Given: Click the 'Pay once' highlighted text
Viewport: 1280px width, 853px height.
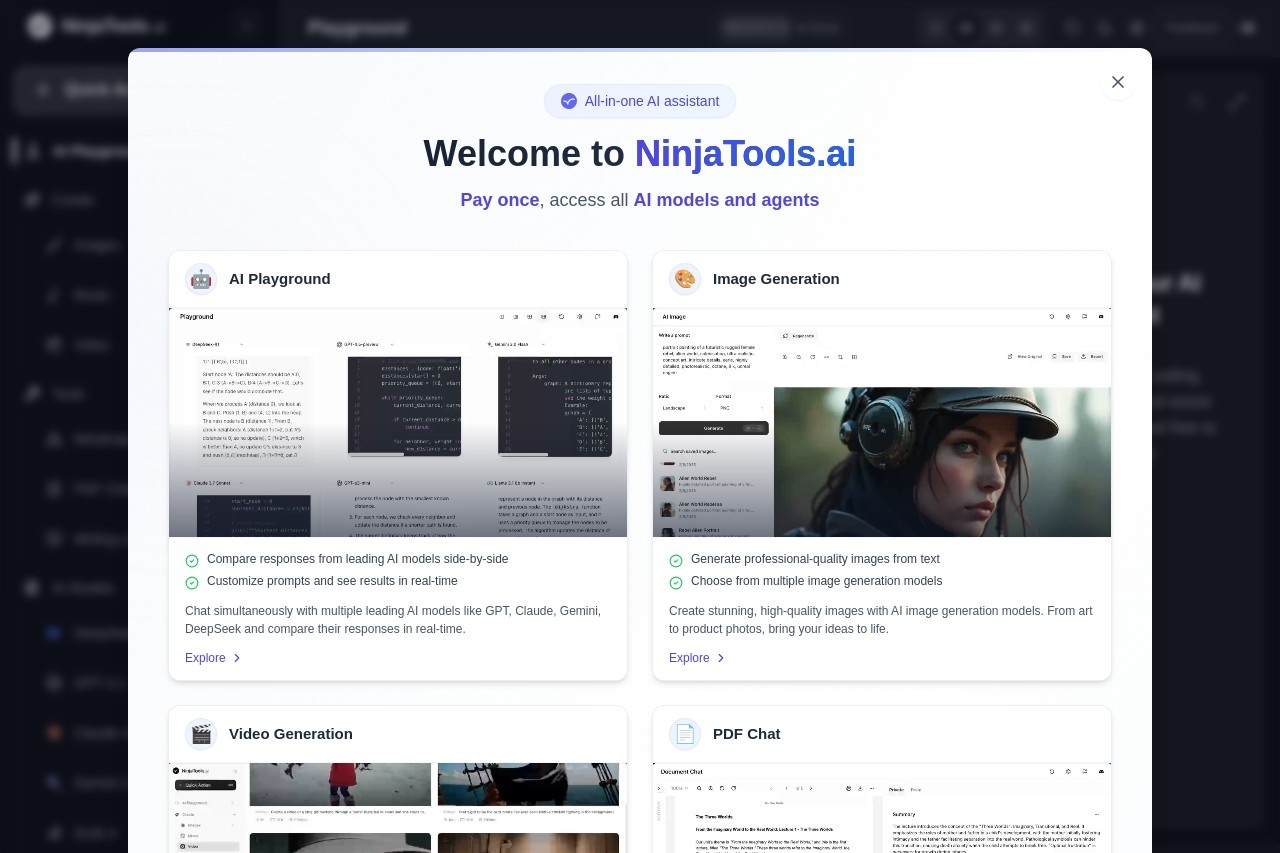Looking at the screenshot, I should coord(500,200).
